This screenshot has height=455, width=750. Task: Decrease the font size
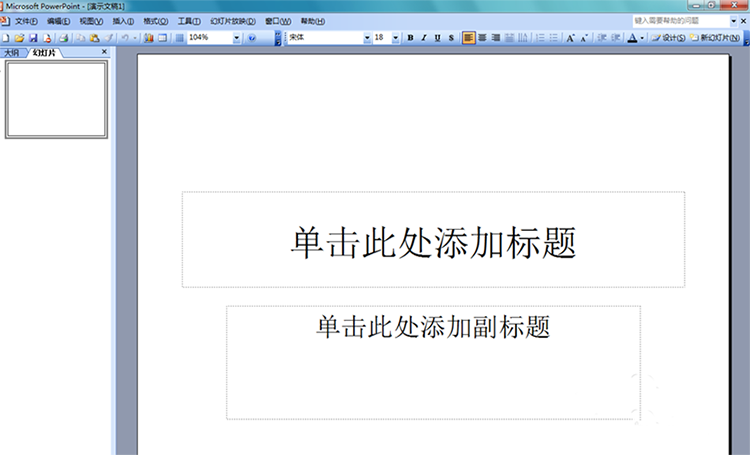point(584,38)
